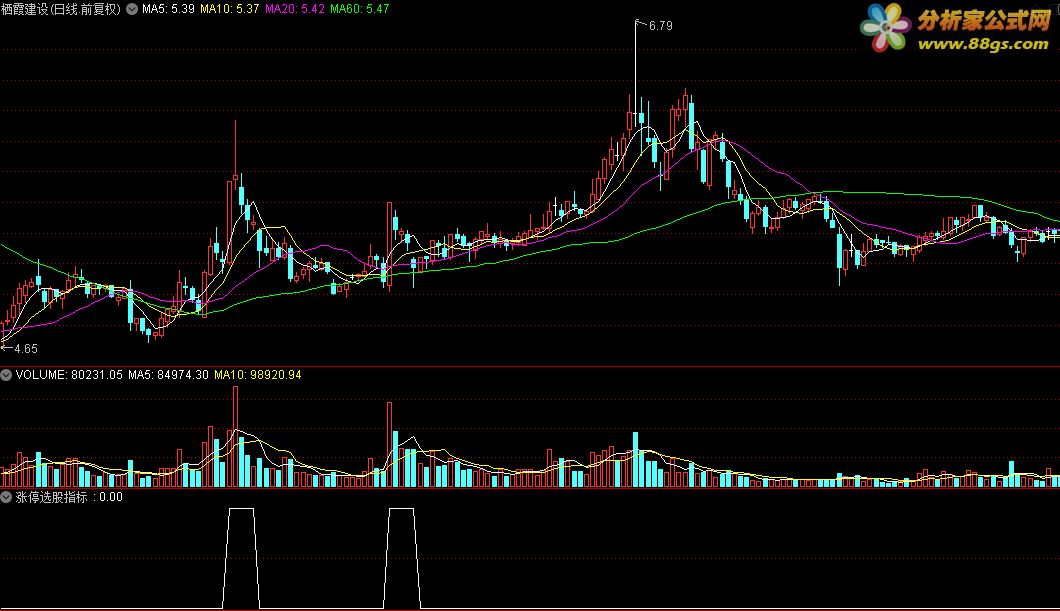
Task: Click the MA20: 5.42 label
Action: coord(295,9)
